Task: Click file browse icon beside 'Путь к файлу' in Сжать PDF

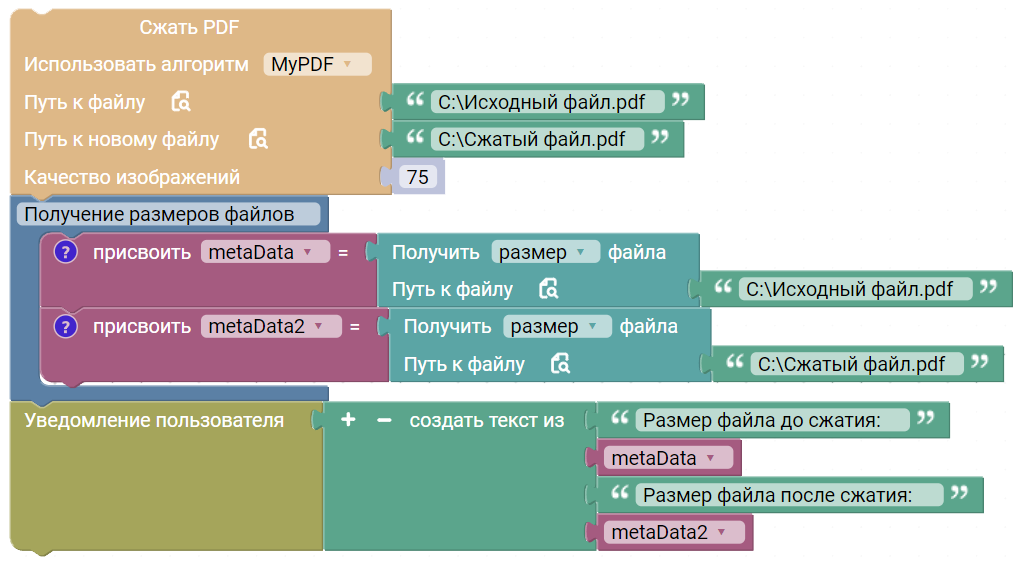Action: coord(181,102)
